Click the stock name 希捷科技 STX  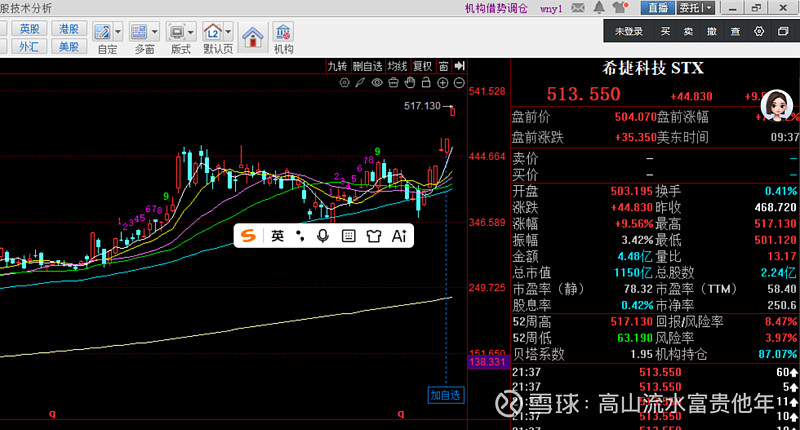pos(653,68)
